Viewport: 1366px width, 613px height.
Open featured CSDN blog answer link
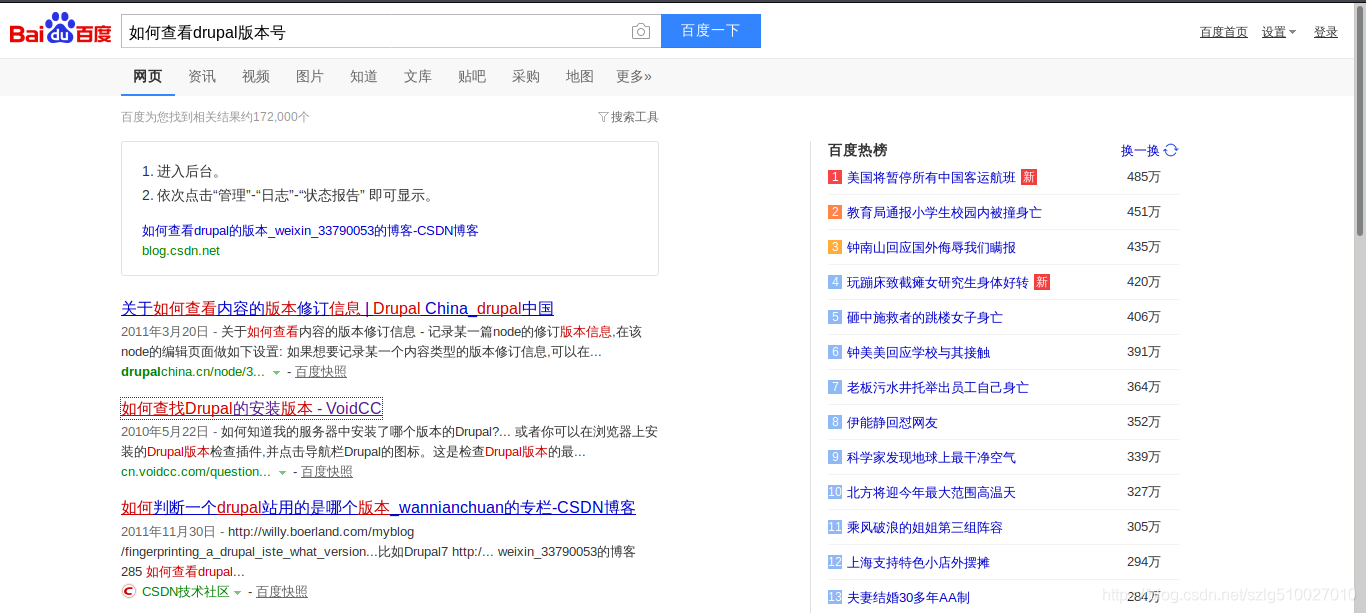[x=310, y=230]
